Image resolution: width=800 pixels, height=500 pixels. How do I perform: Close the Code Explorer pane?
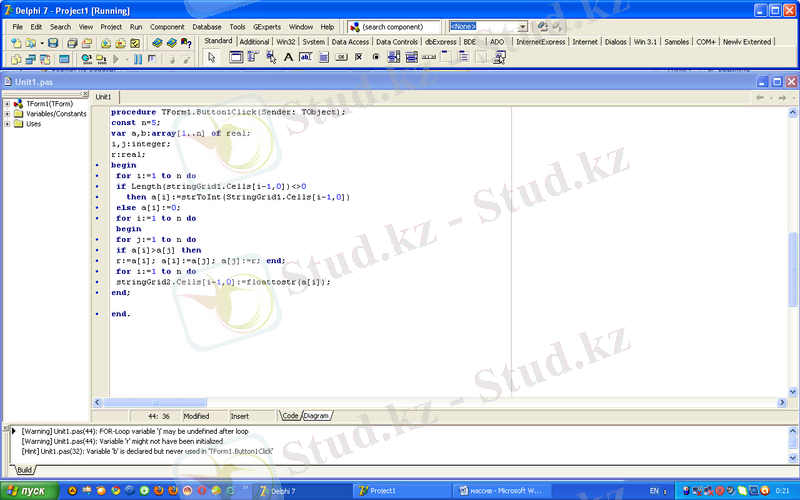coord(85,94)
